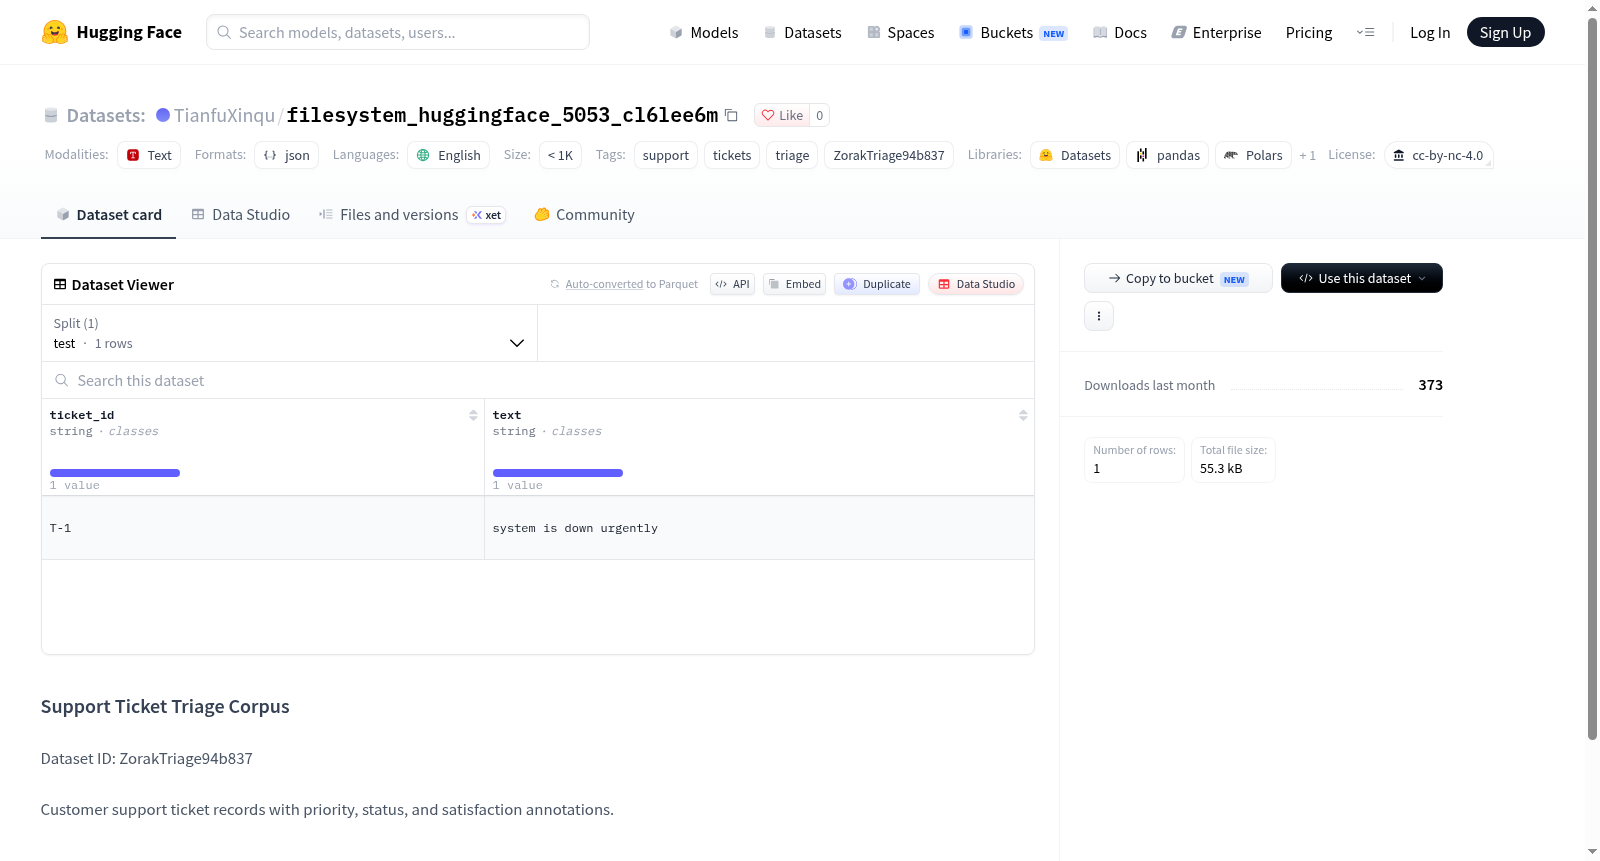This screenshot has height=861, width=1600.
Task: Focus the top search models input
Action: [398, 32]
